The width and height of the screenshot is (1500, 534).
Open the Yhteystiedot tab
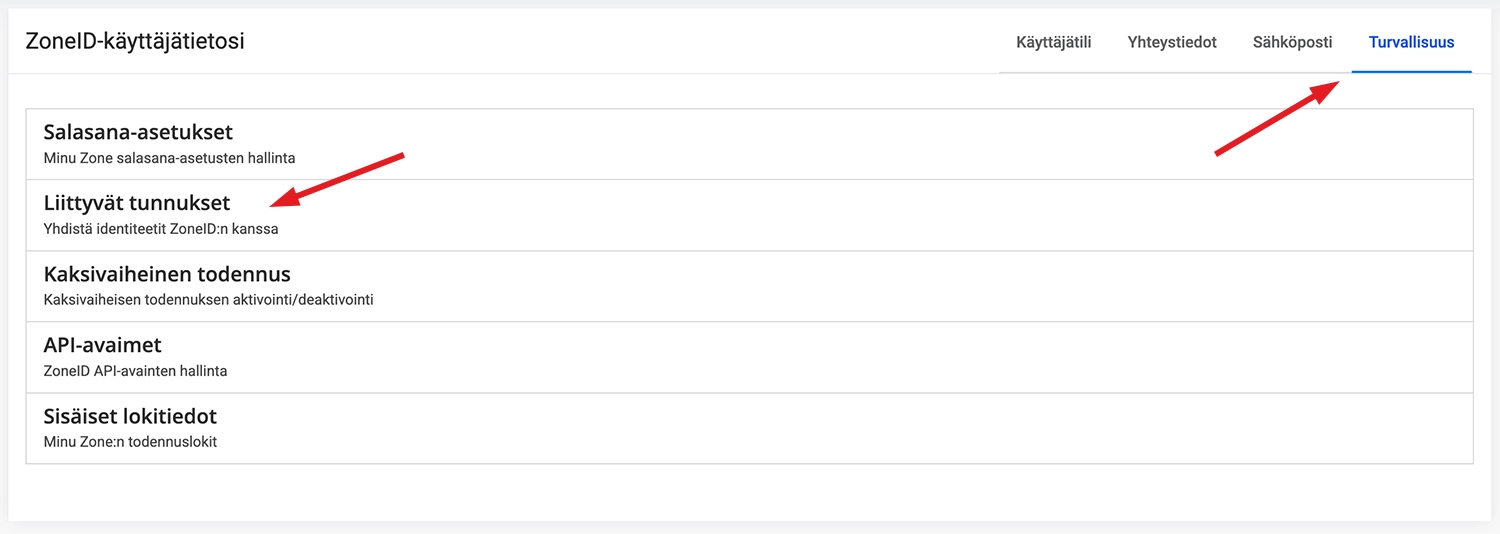(x=1171, y=42)
